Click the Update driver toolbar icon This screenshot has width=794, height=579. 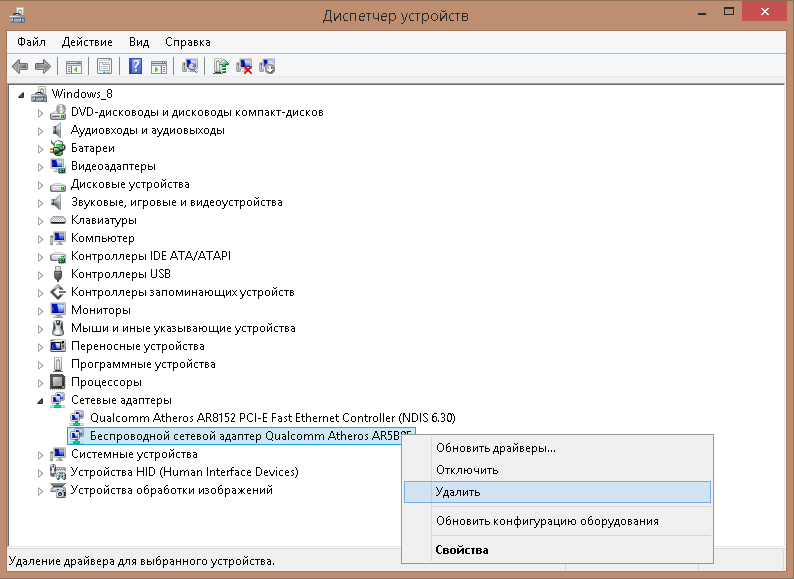click(x=221, y=66)
